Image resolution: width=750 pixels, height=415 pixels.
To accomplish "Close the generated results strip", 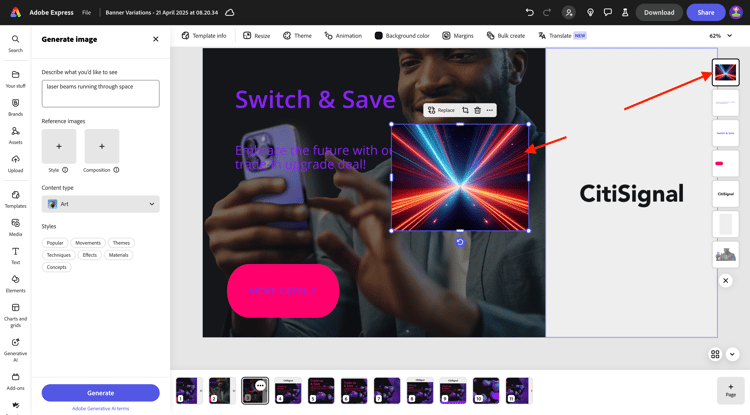I will tap(726, 281).
